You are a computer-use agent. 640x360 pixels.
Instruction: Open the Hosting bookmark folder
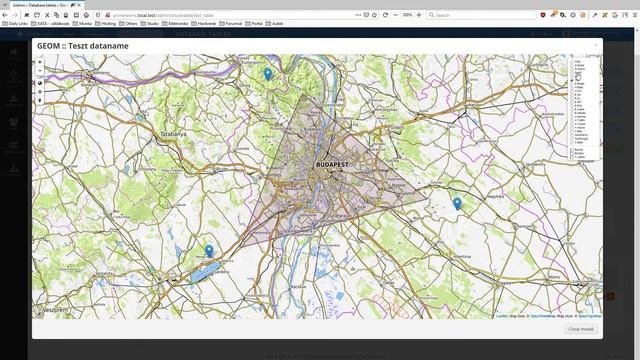point(106,24)
